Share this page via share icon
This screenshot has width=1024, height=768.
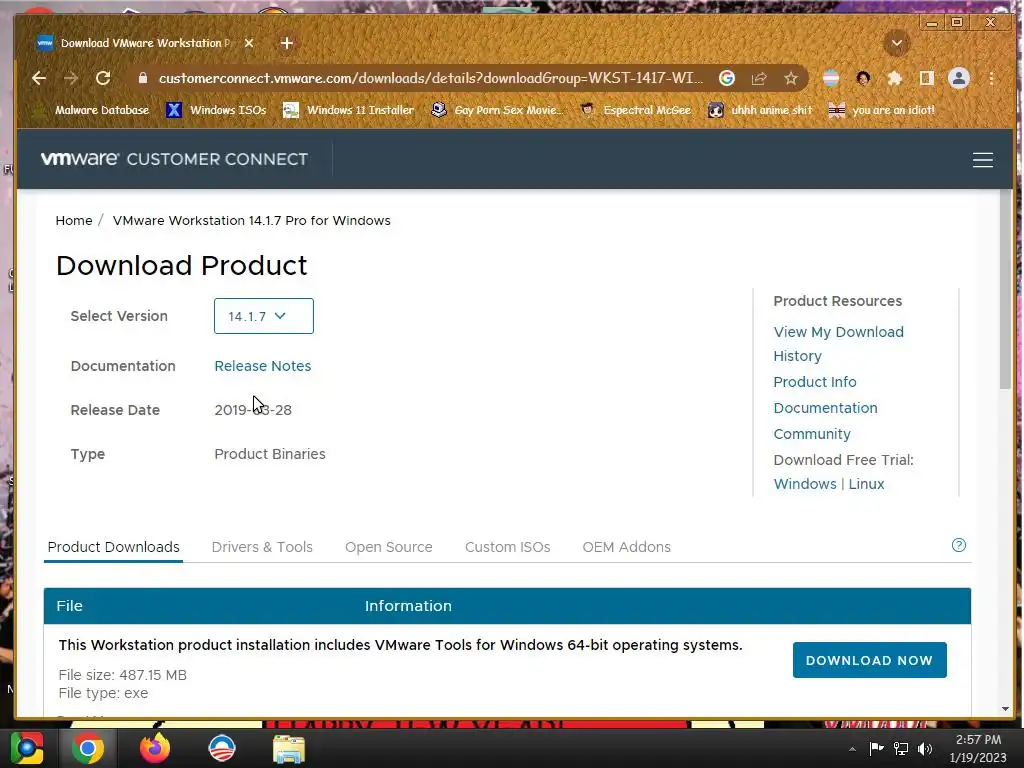[x=759, y=78]
